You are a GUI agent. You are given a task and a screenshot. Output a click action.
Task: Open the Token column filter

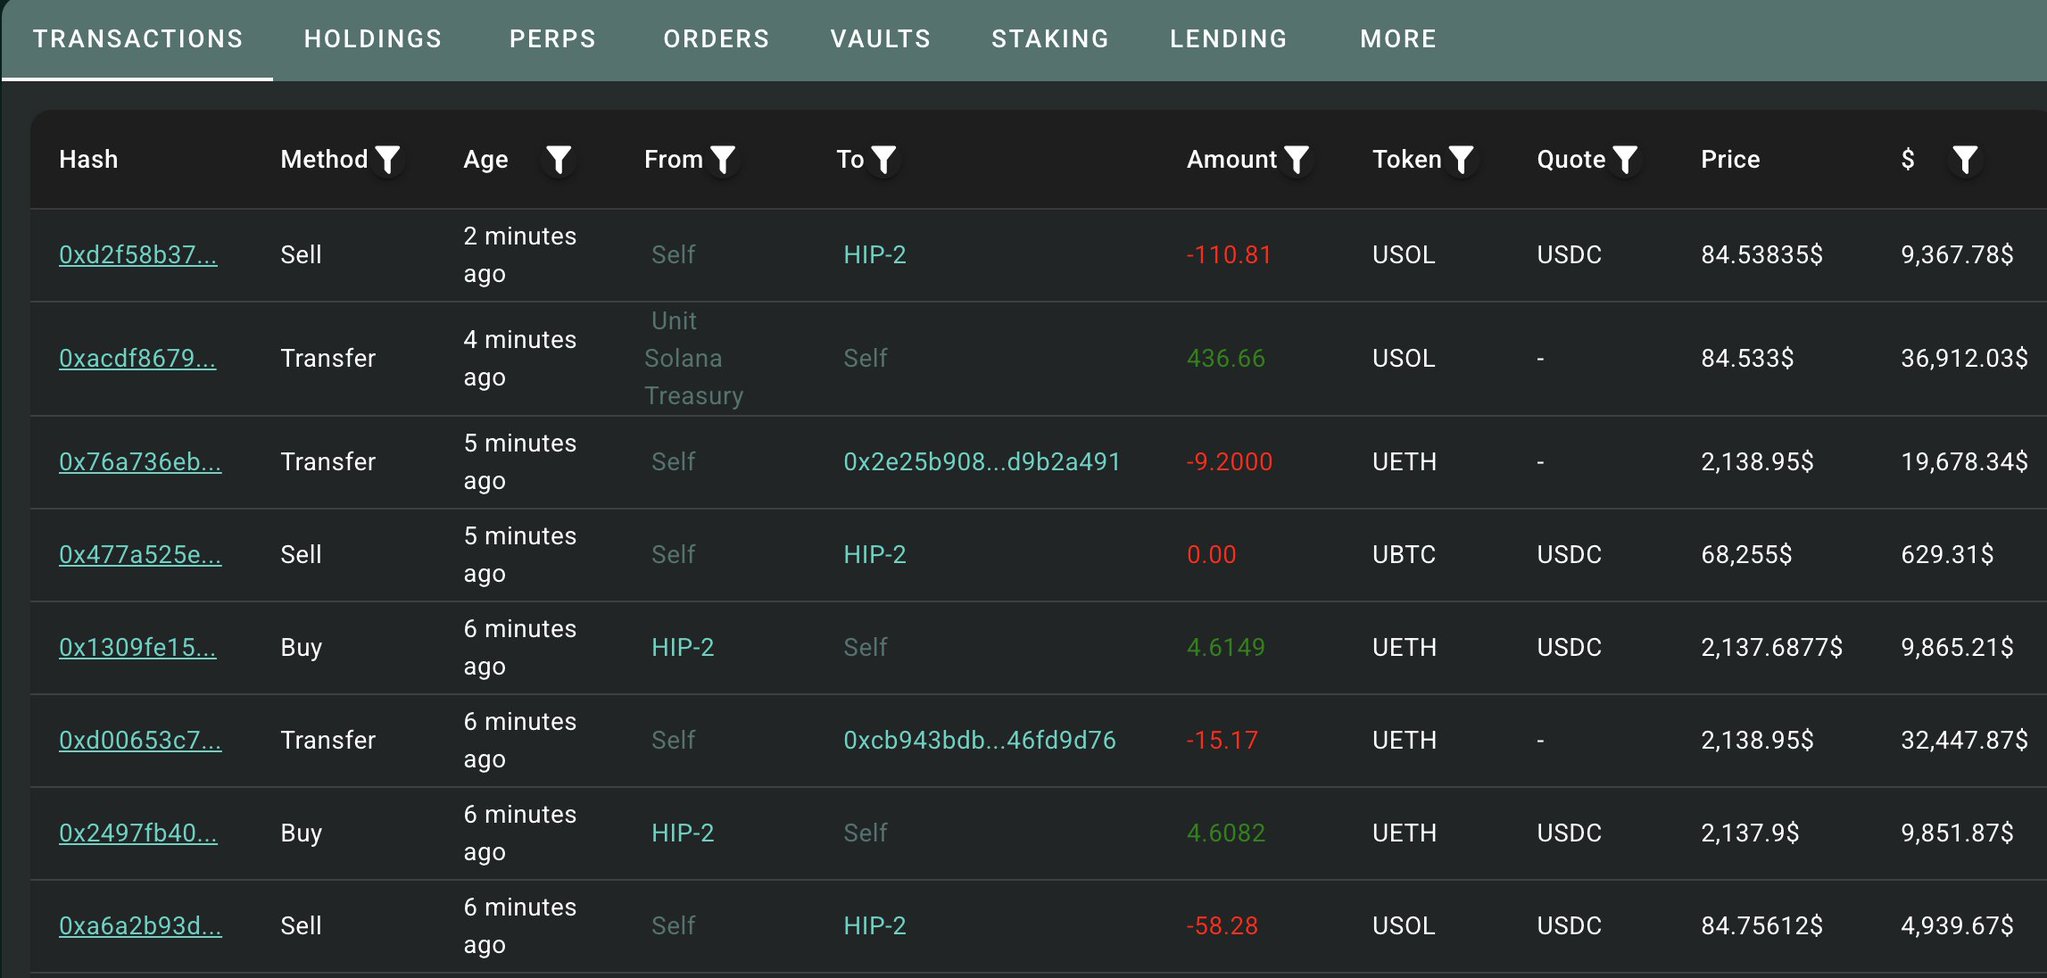pos(1461,160)
